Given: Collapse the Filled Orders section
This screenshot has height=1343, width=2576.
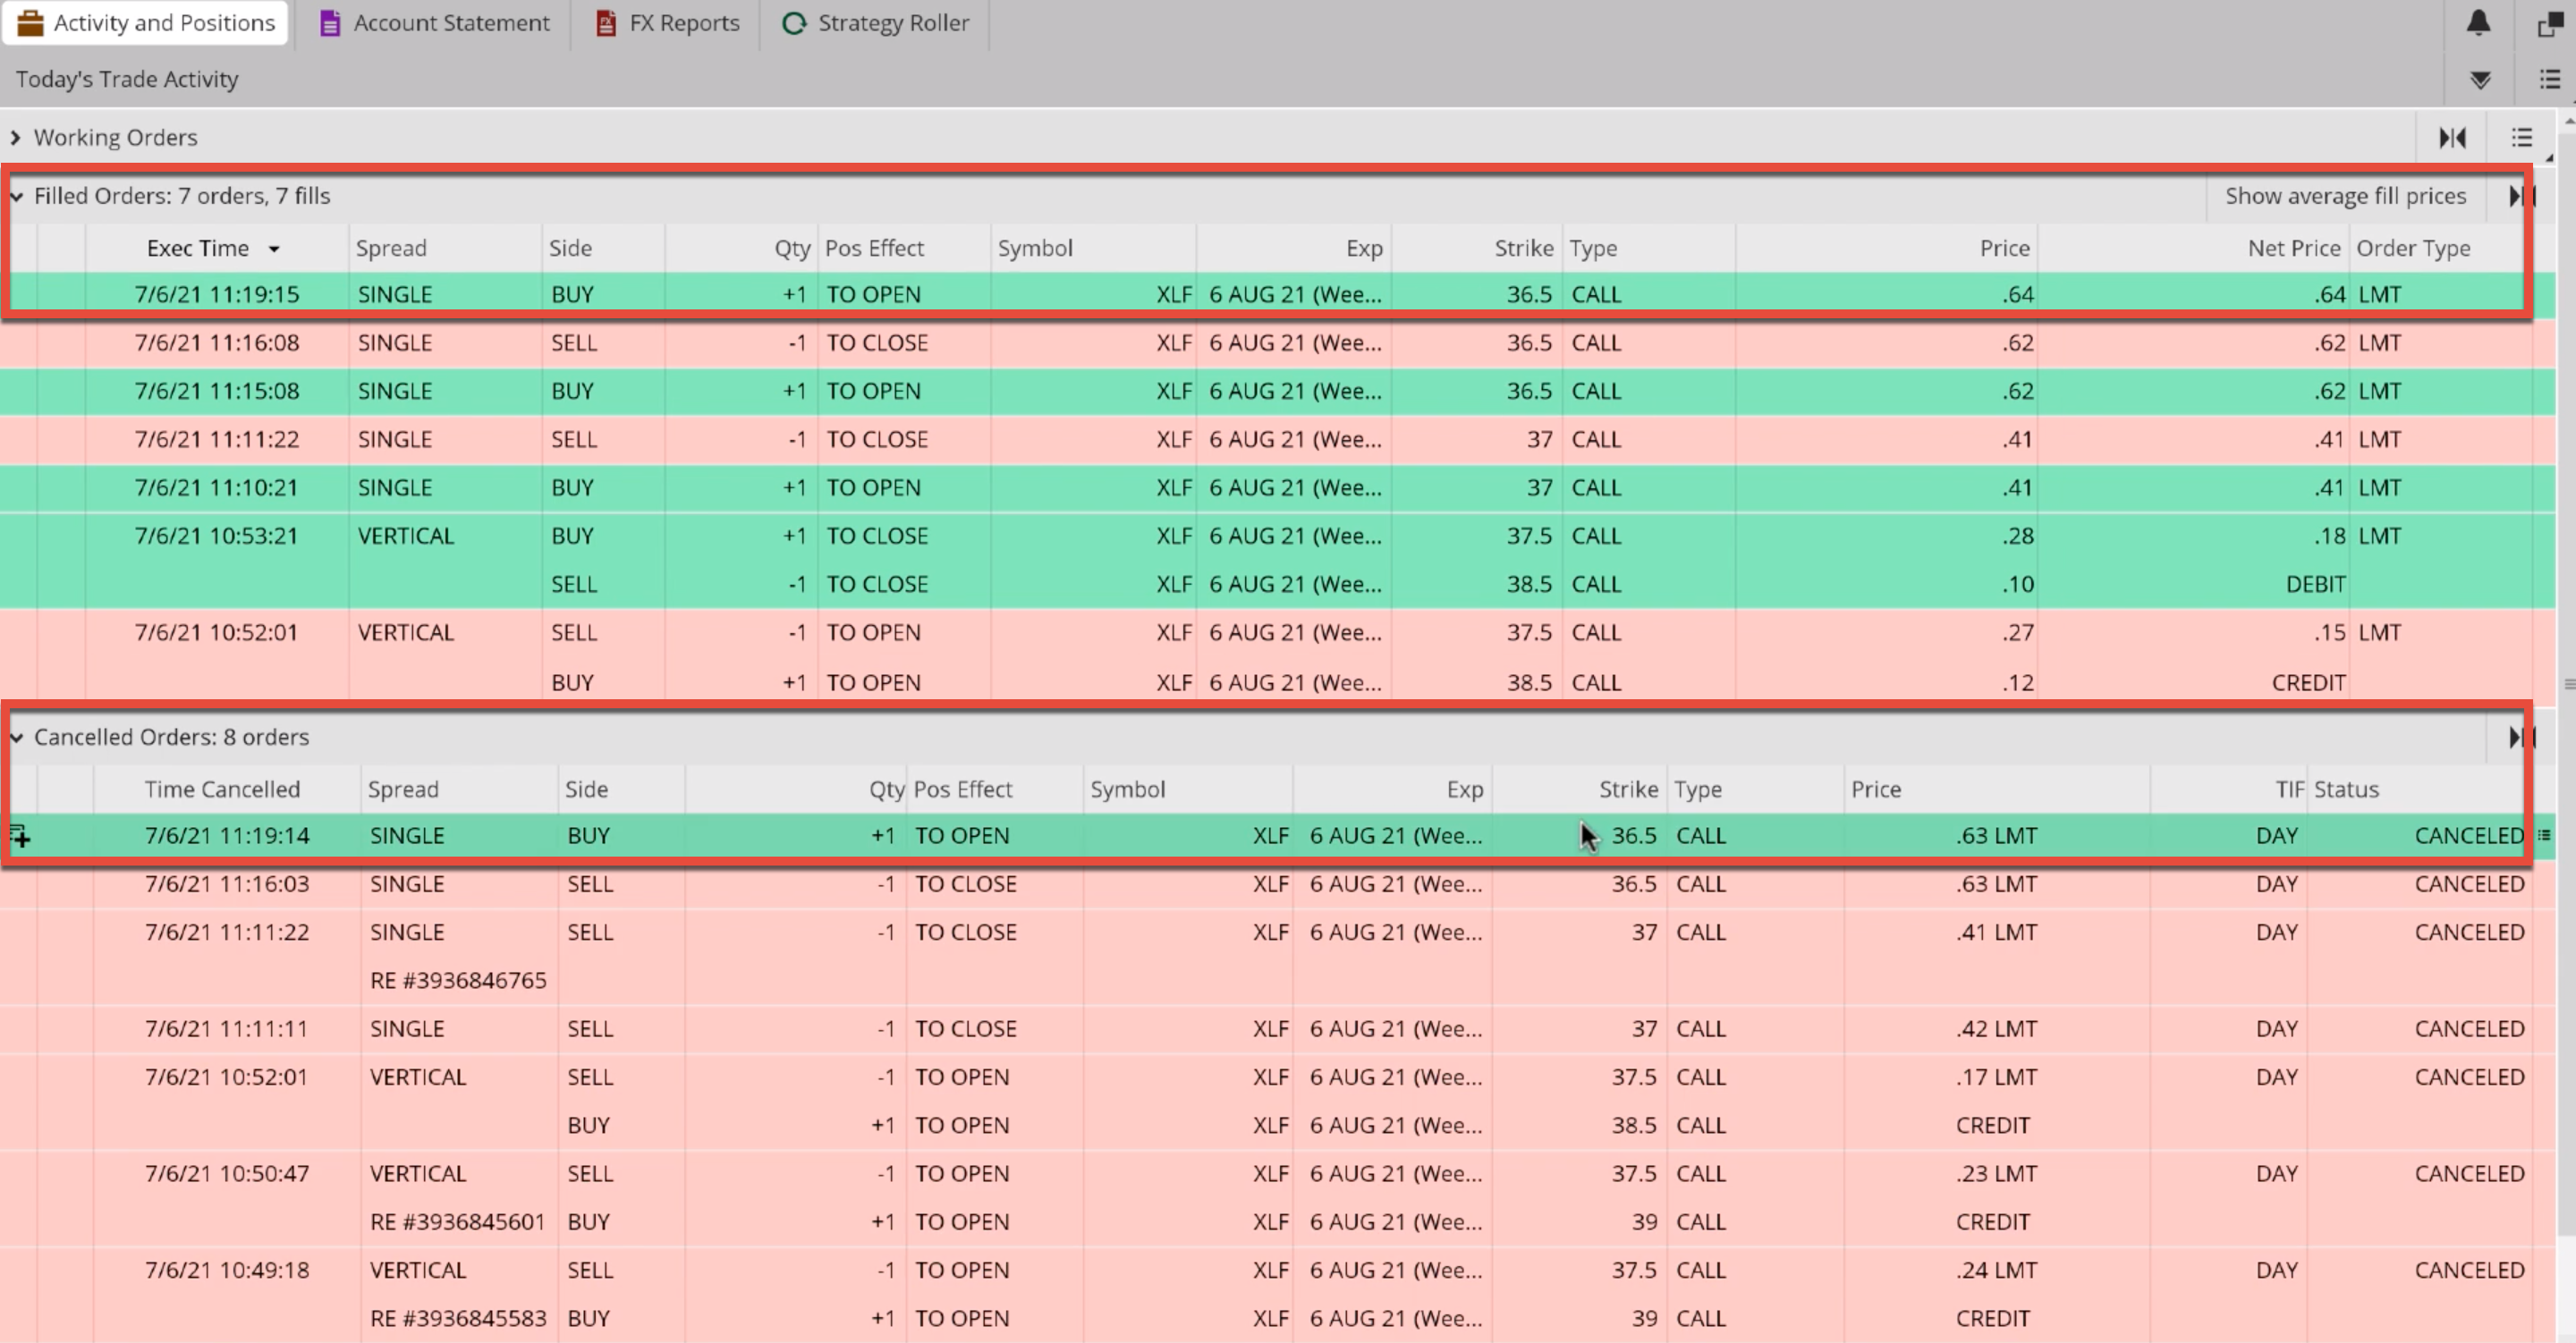Looking at the screenshot, I should [16, 196].
